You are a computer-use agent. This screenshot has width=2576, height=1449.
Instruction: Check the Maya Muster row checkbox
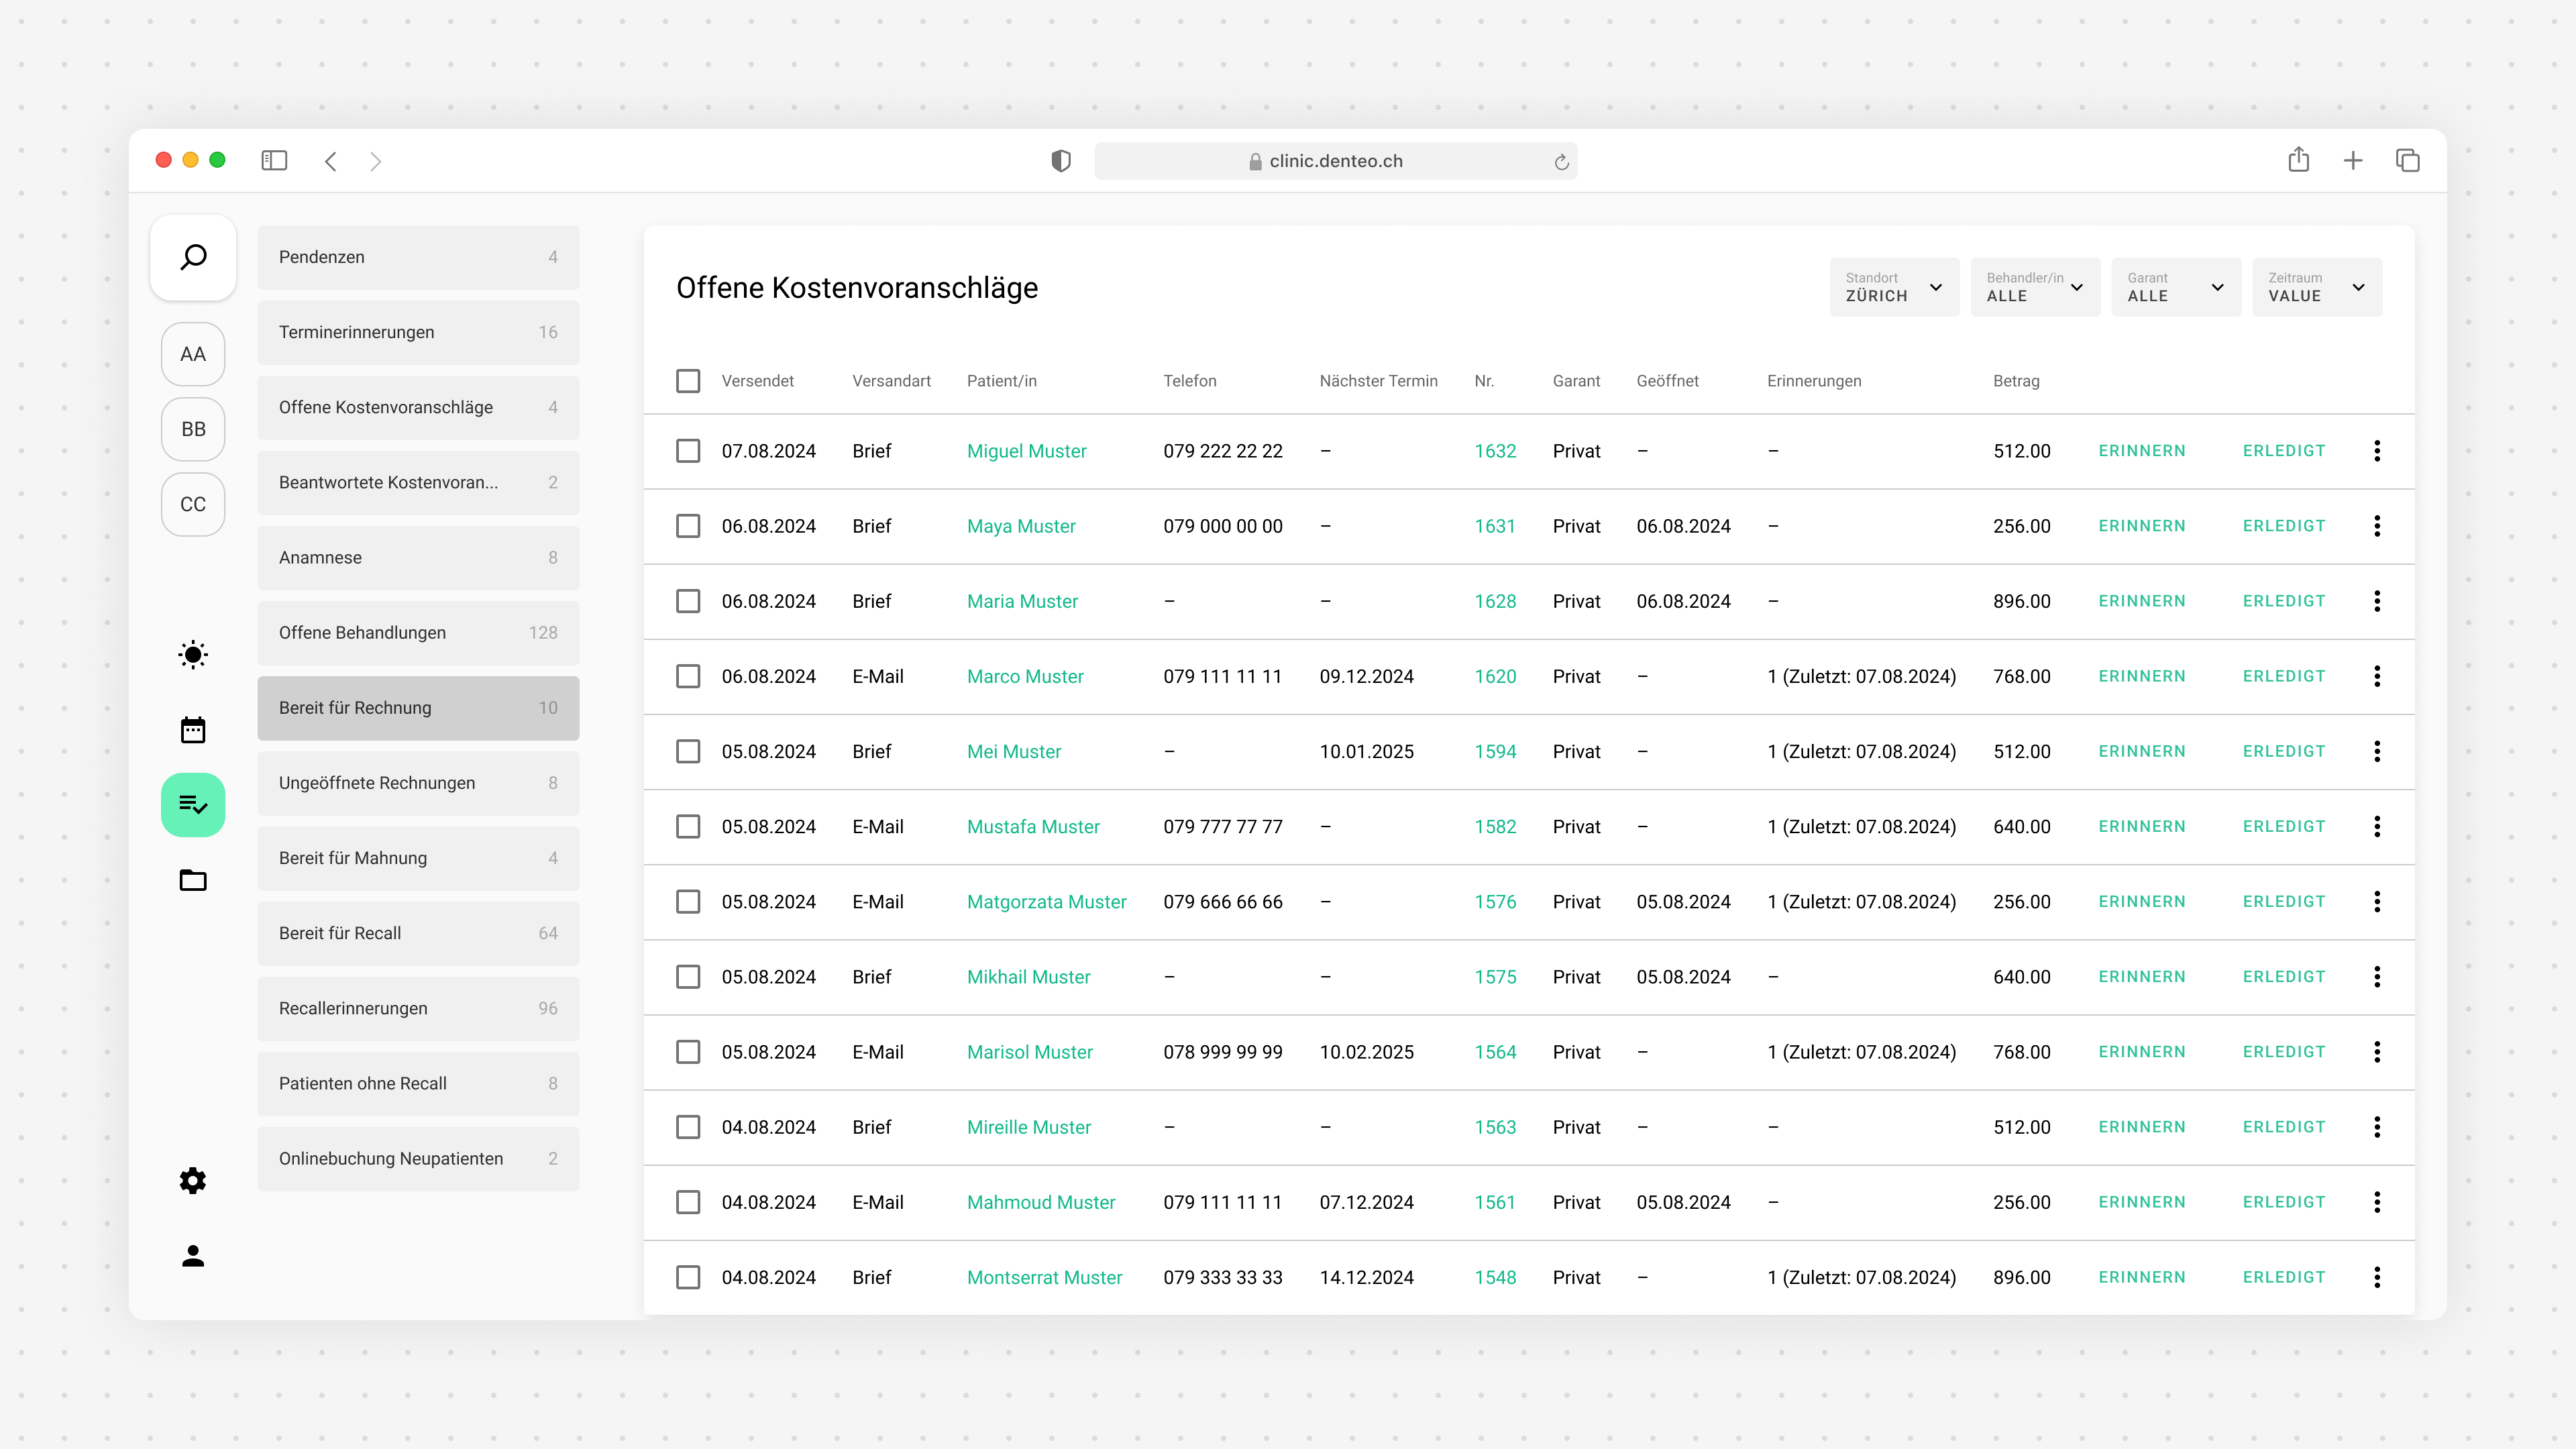688,526
